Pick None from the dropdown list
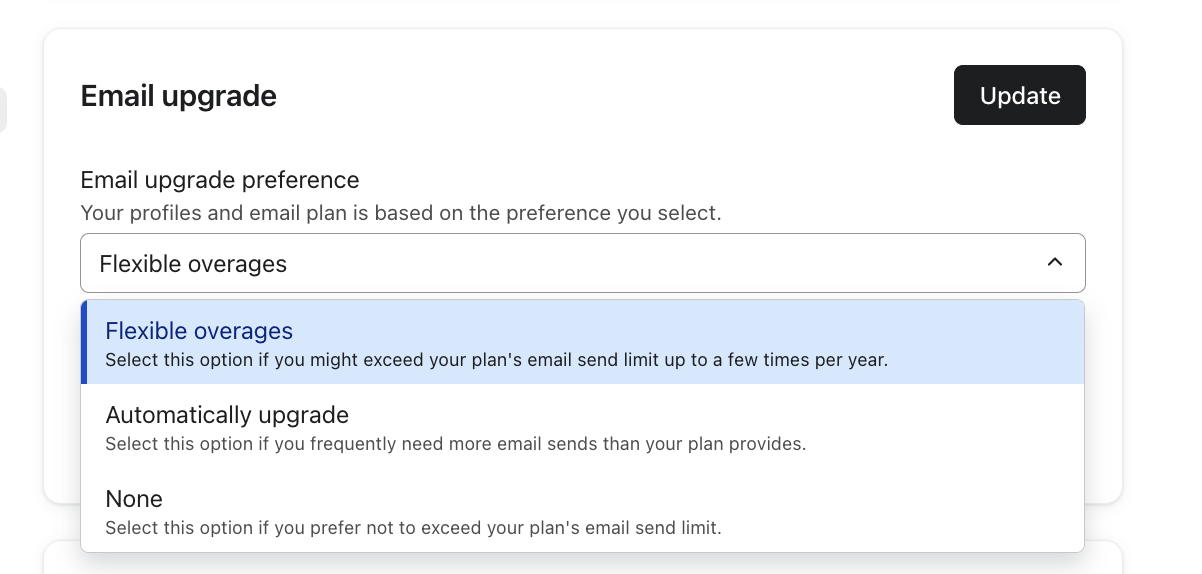The image size is (1202, 574). click(134, 499)
